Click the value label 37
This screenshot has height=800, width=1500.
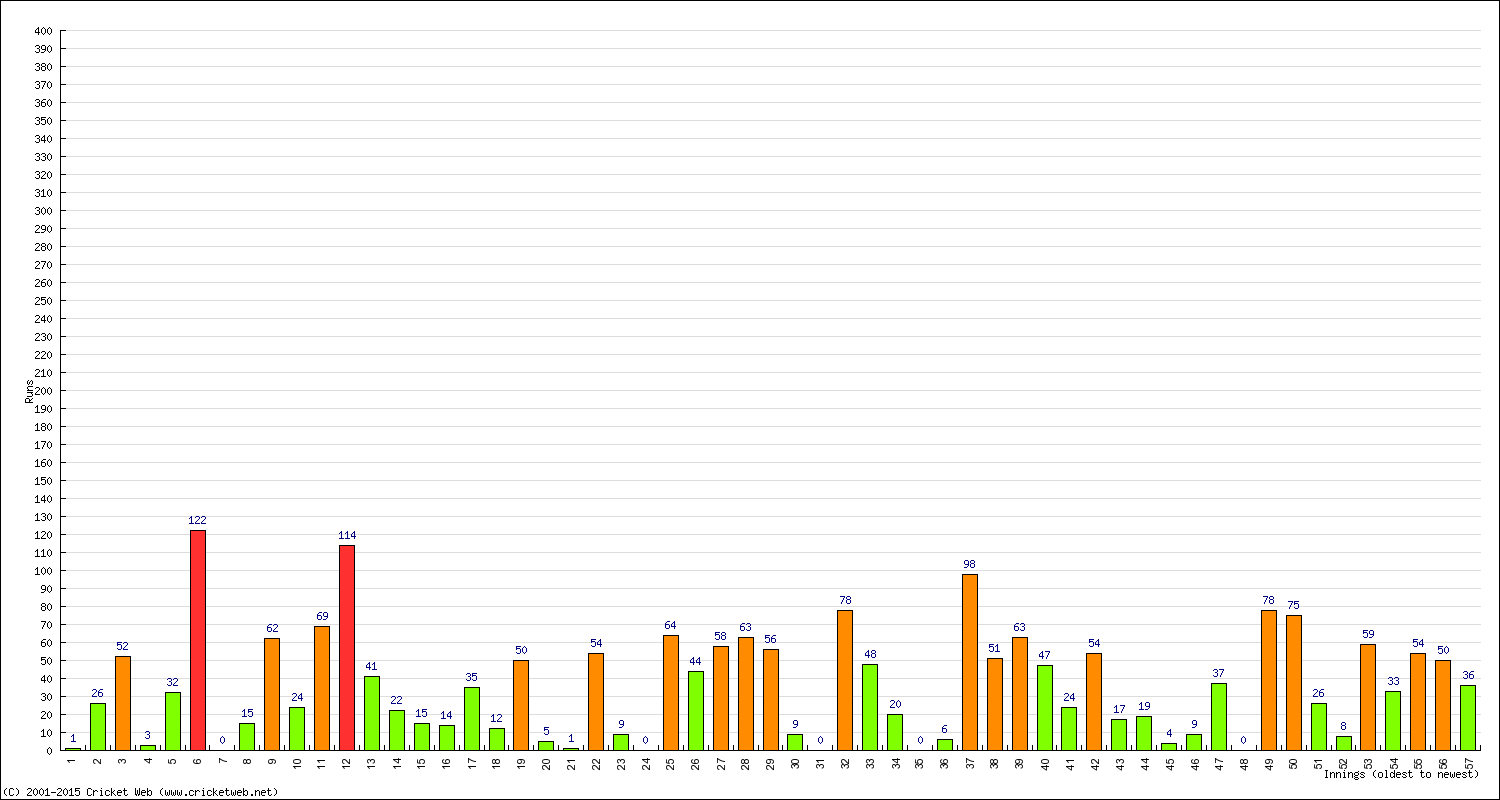pos(1219,673)
